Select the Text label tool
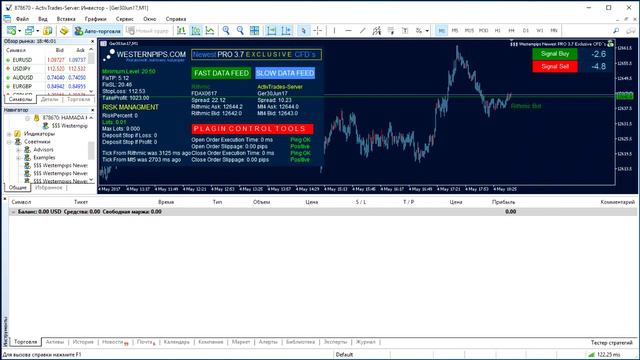The height and width of the screenshot is (360, 640). [405, 31]
